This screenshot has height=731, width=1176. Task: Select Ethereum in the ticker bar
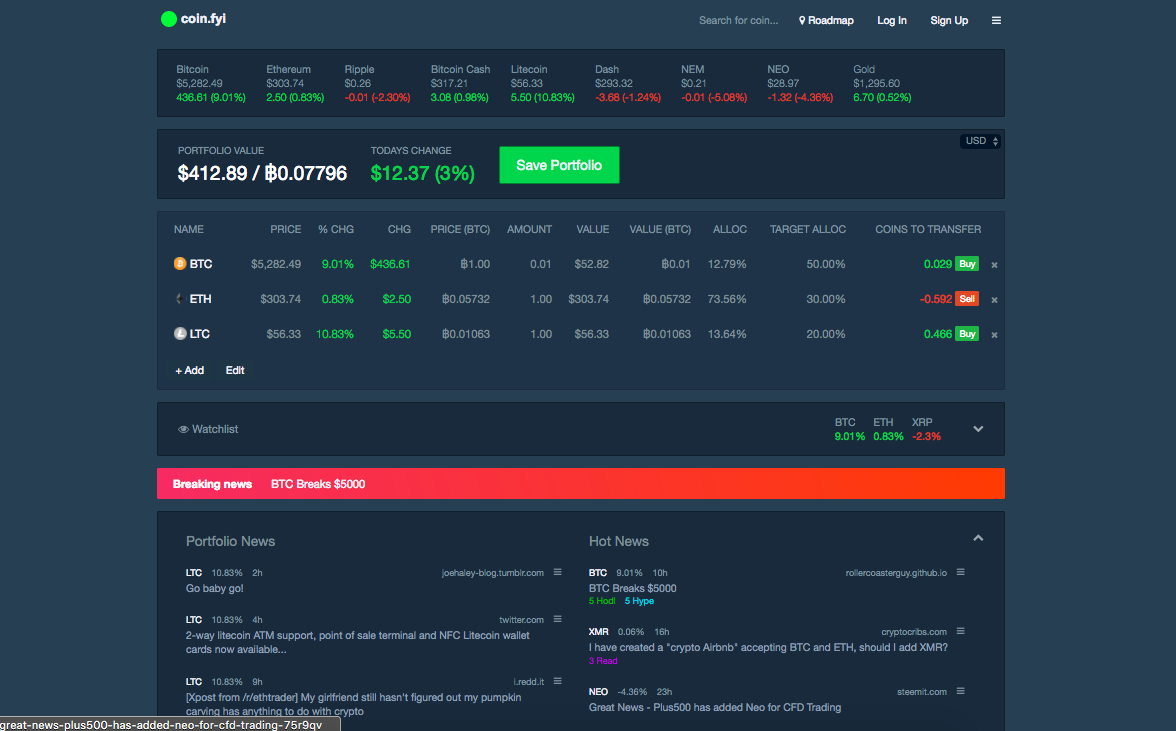(295, 82)
